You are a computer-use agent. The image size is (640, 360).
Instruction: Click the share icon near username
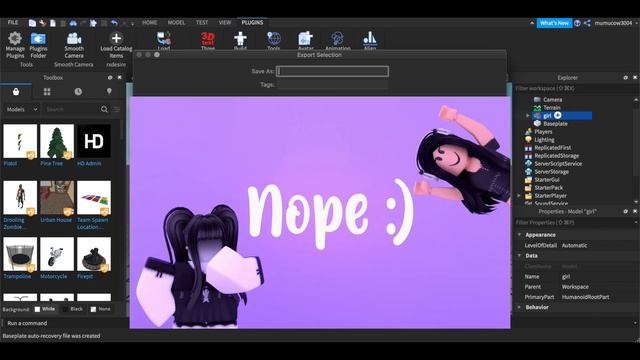pos(587,23)
